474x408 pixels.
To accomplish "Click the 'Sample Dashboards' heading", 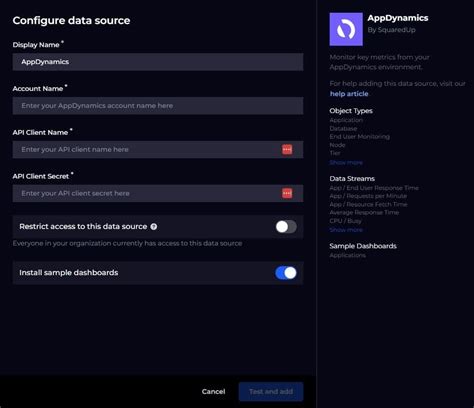I will point(363,246).
